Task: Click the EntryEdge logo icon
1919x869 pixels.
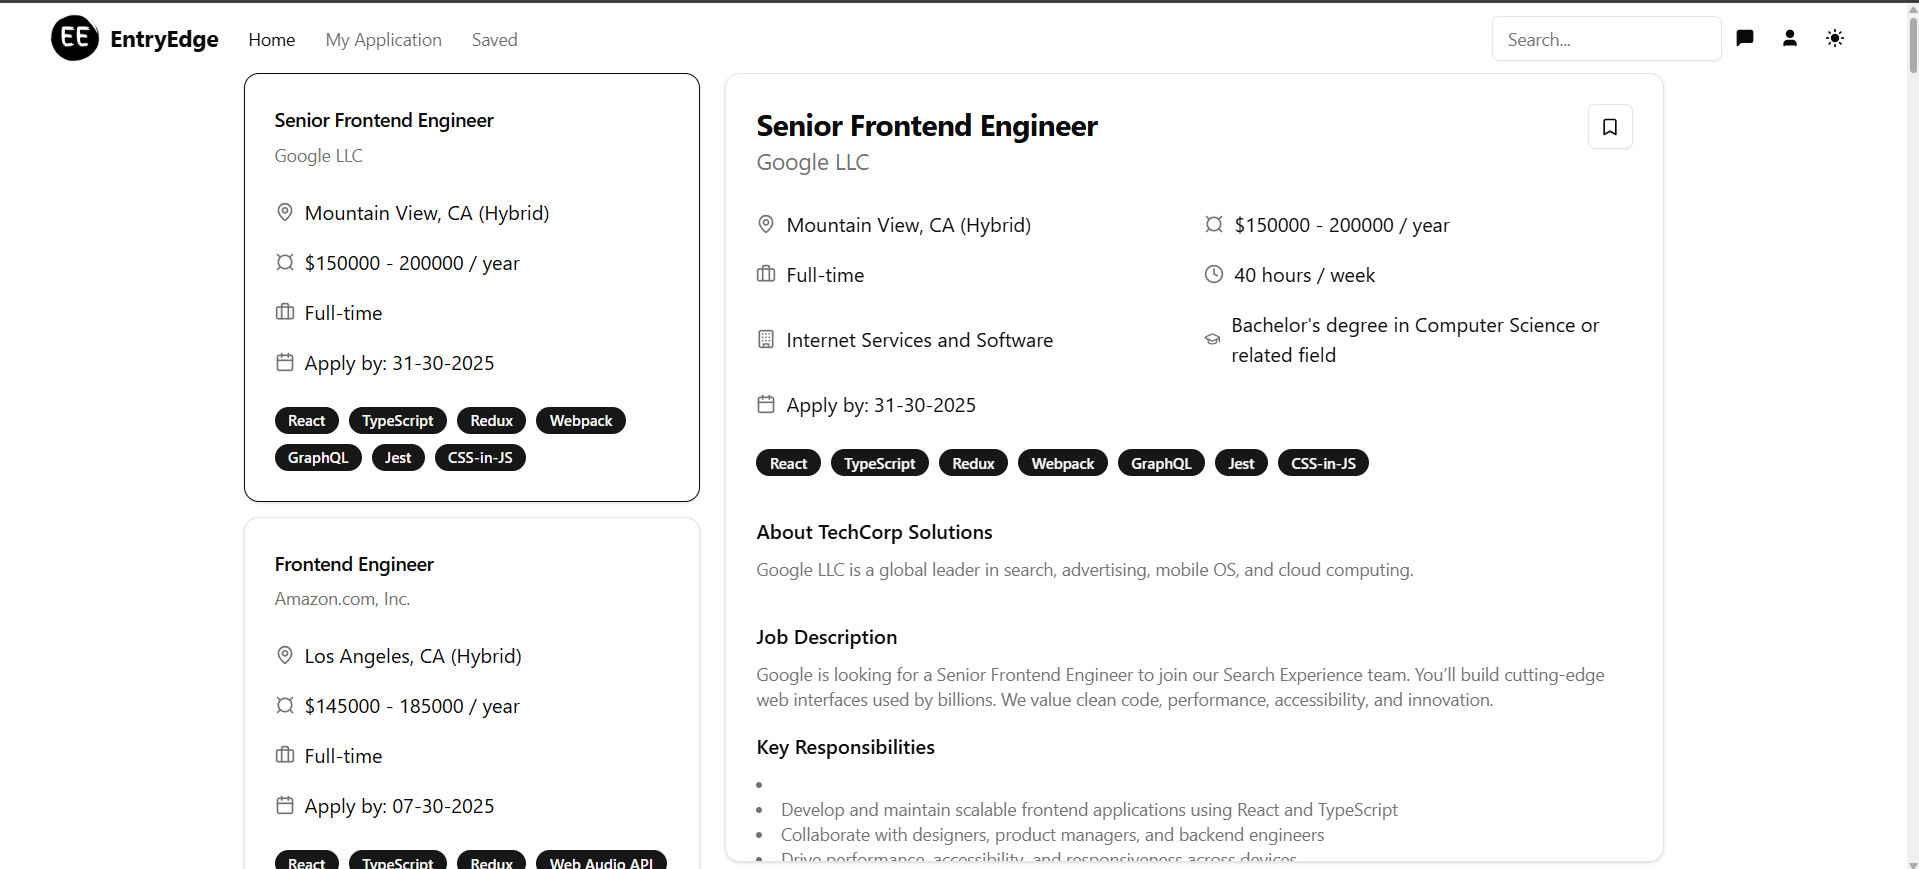Action: pos(73,38)
